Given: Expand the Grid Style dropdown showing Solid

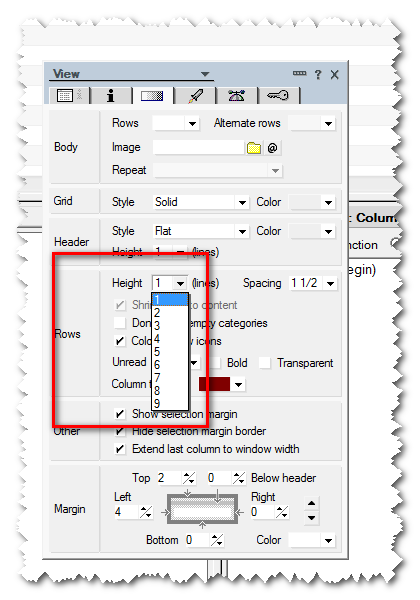Looking at the screenshot, I should (201, 202).
